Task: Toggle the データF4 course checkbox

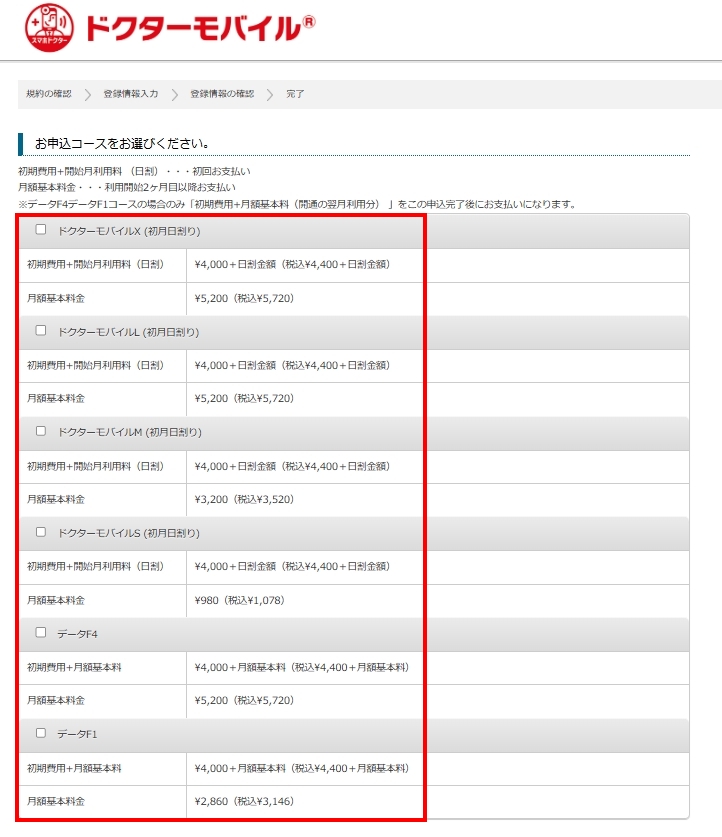Action: pyautogui.click(x=41, y=632)
